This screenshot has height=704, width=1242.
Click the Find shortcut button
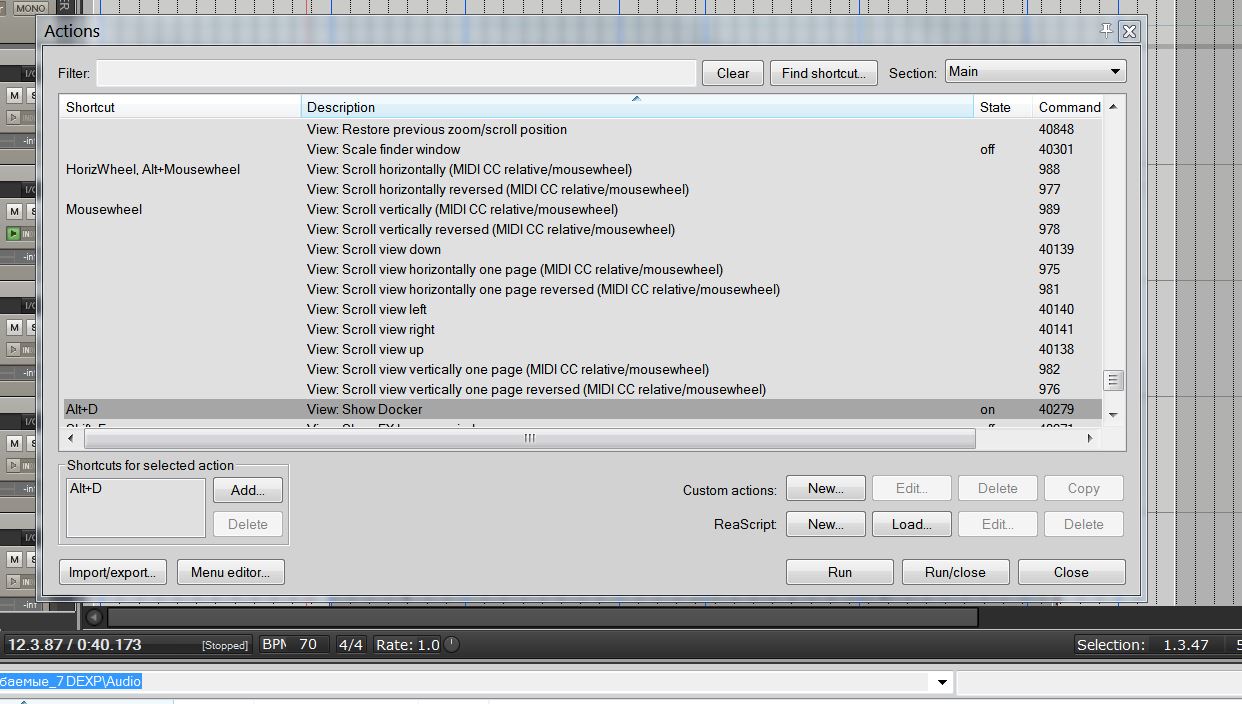824,73
